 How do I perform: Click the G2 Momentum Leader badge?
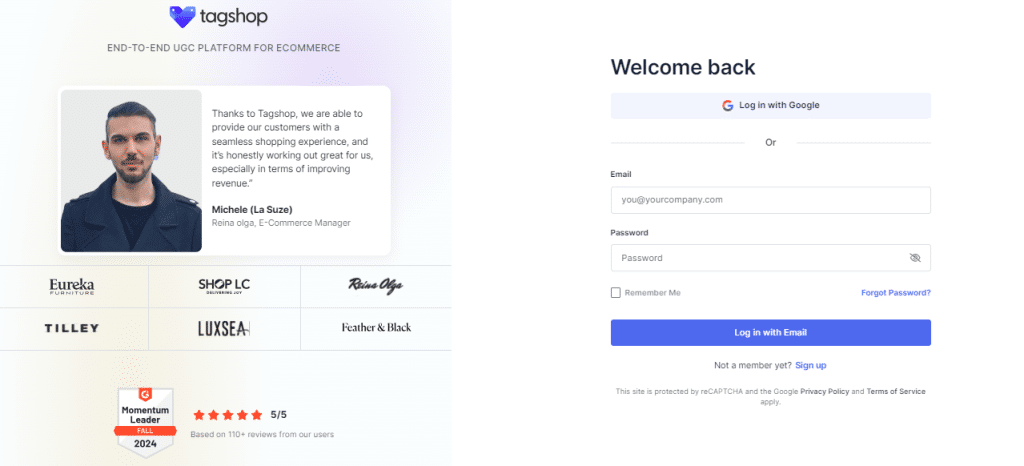pyautogui.click(x=147, y=422)
